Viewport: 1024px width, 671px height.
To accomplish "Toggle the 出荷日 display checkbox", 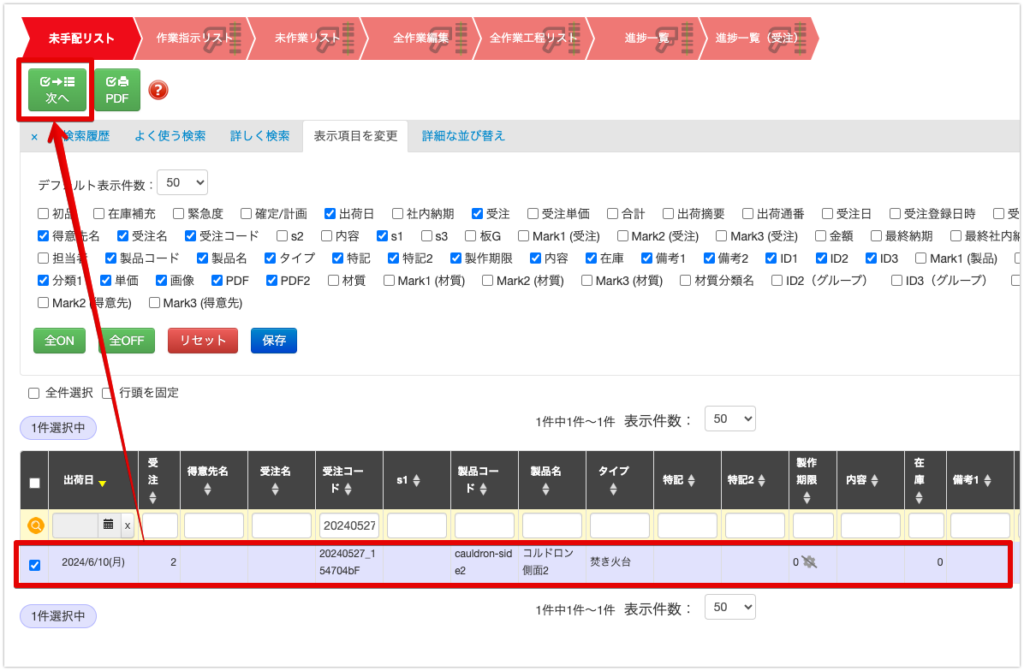I will point(330,214).
